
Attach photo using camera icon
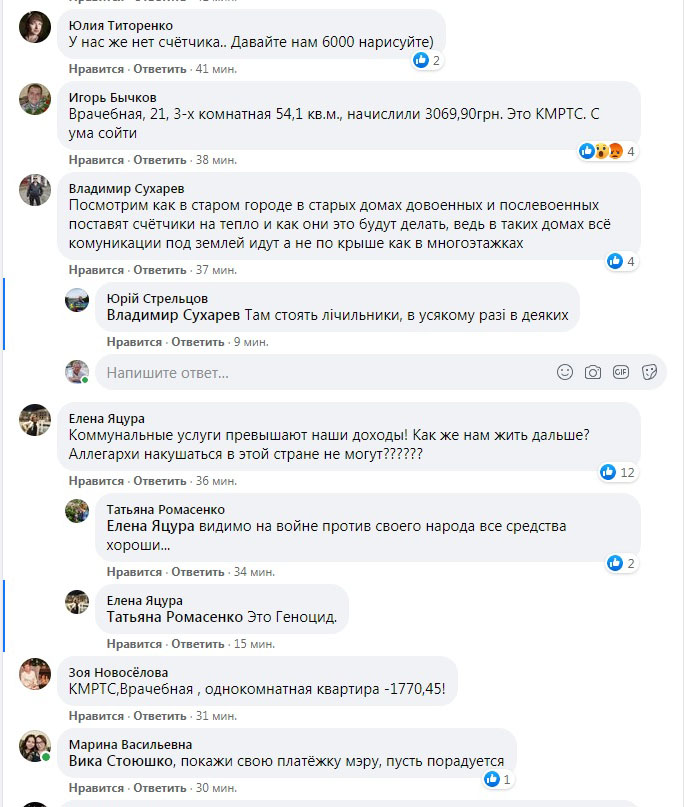[x=593, y=372]
